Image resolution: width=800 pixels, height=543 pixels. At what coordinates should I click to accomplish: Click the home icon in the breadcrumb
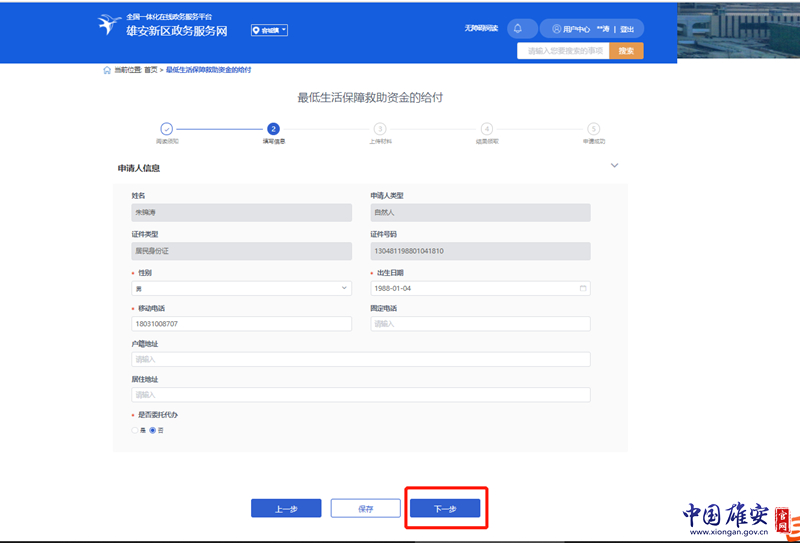107,70
